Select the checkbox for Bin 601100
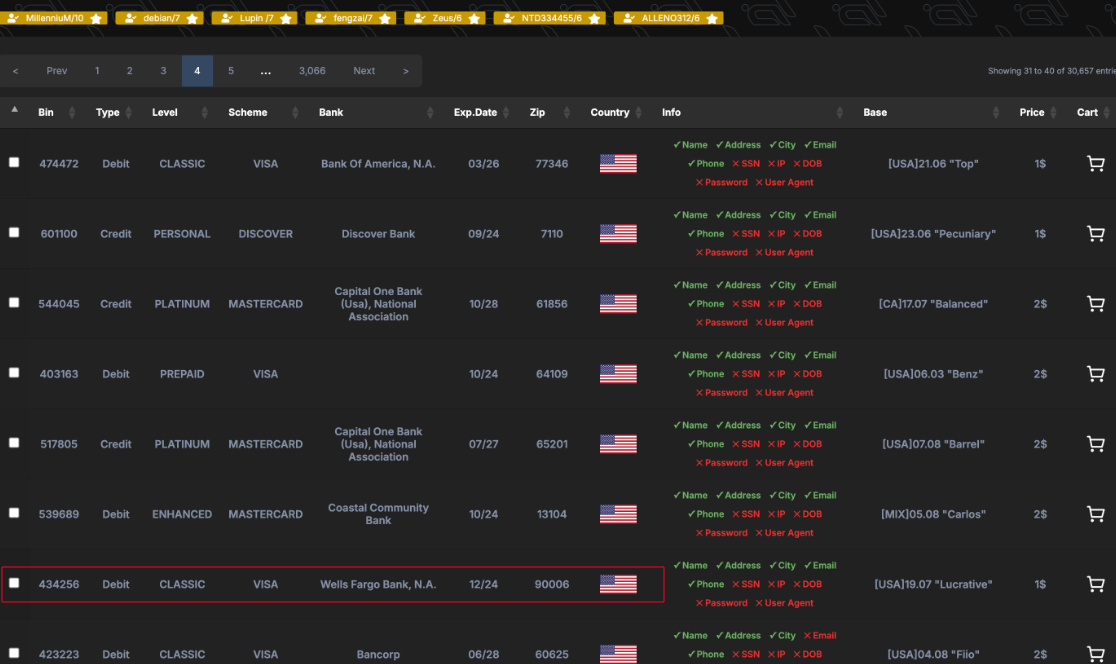 click(14, 233)
